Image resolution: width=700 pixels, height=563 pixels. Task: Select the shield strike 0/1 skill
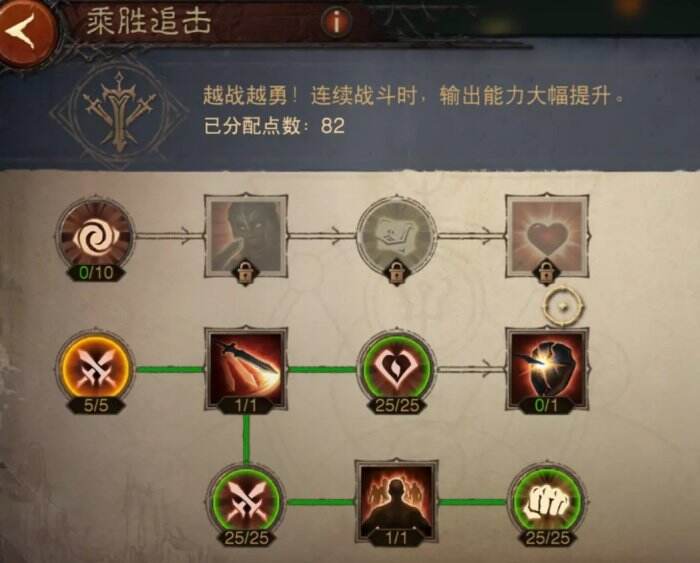546,369
